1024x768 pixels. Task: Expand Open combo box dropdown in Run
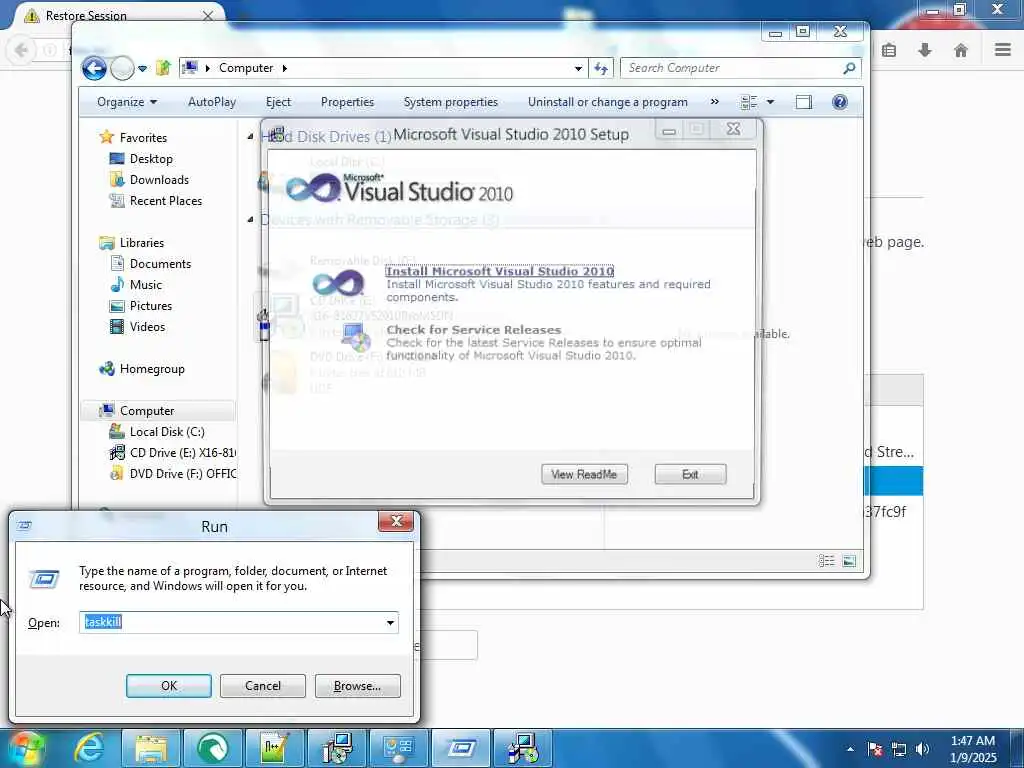[x=391, y=622]
